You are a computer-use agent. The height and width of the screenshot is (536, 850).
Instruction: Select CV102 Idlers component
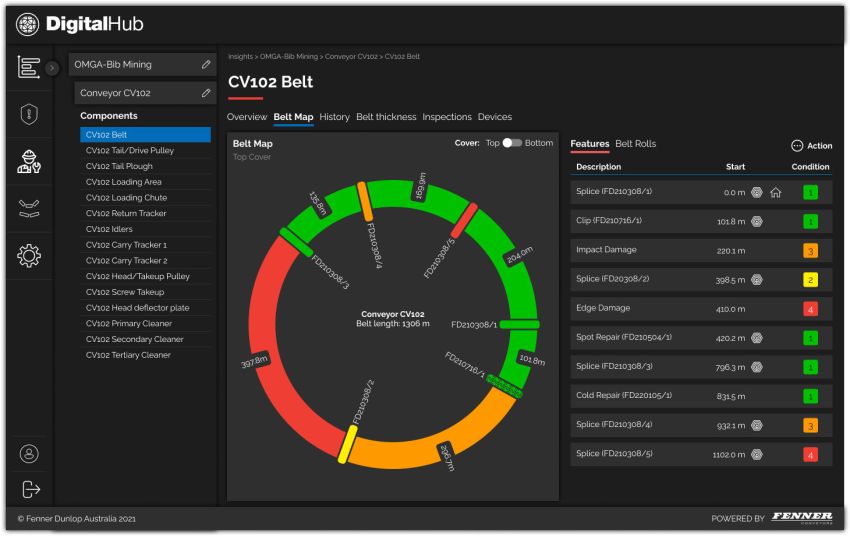pyautogui.click(x=145, y=229)
